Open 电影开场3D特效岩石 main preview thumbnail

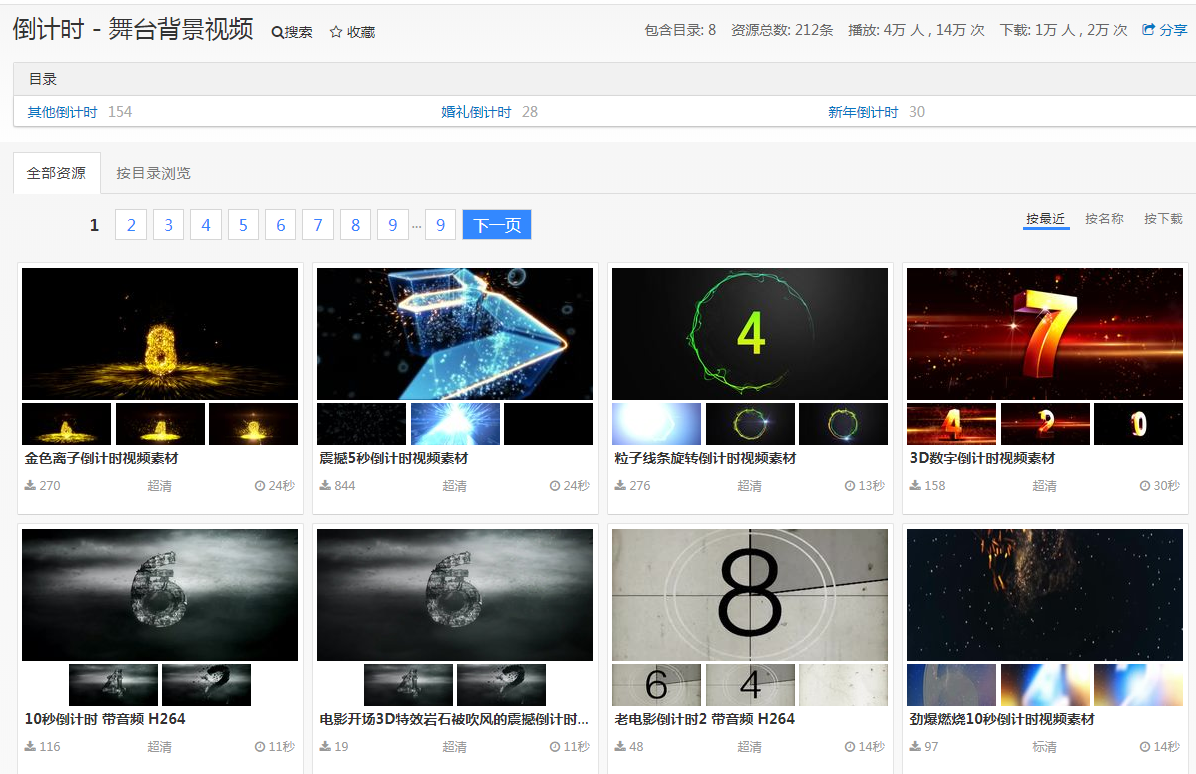pyautogui.click(x=455, y=595)
